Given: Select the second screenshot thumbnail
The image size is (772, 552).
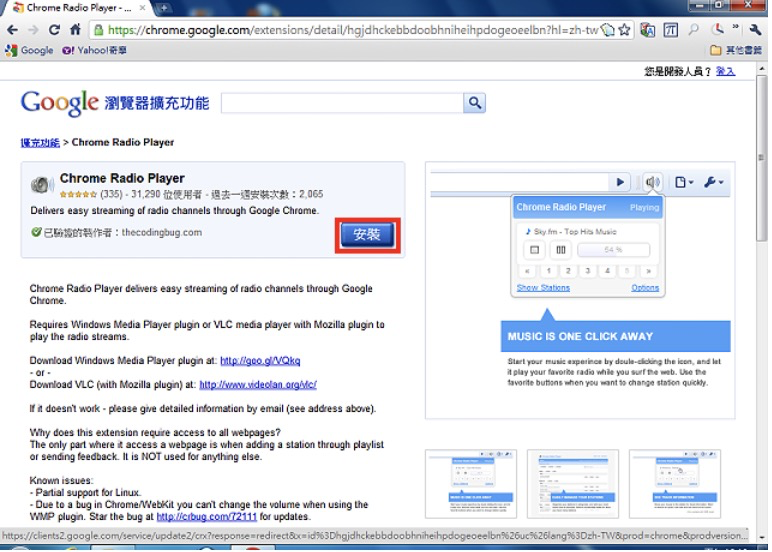Looking at the screenshot, I should [573, 484].
